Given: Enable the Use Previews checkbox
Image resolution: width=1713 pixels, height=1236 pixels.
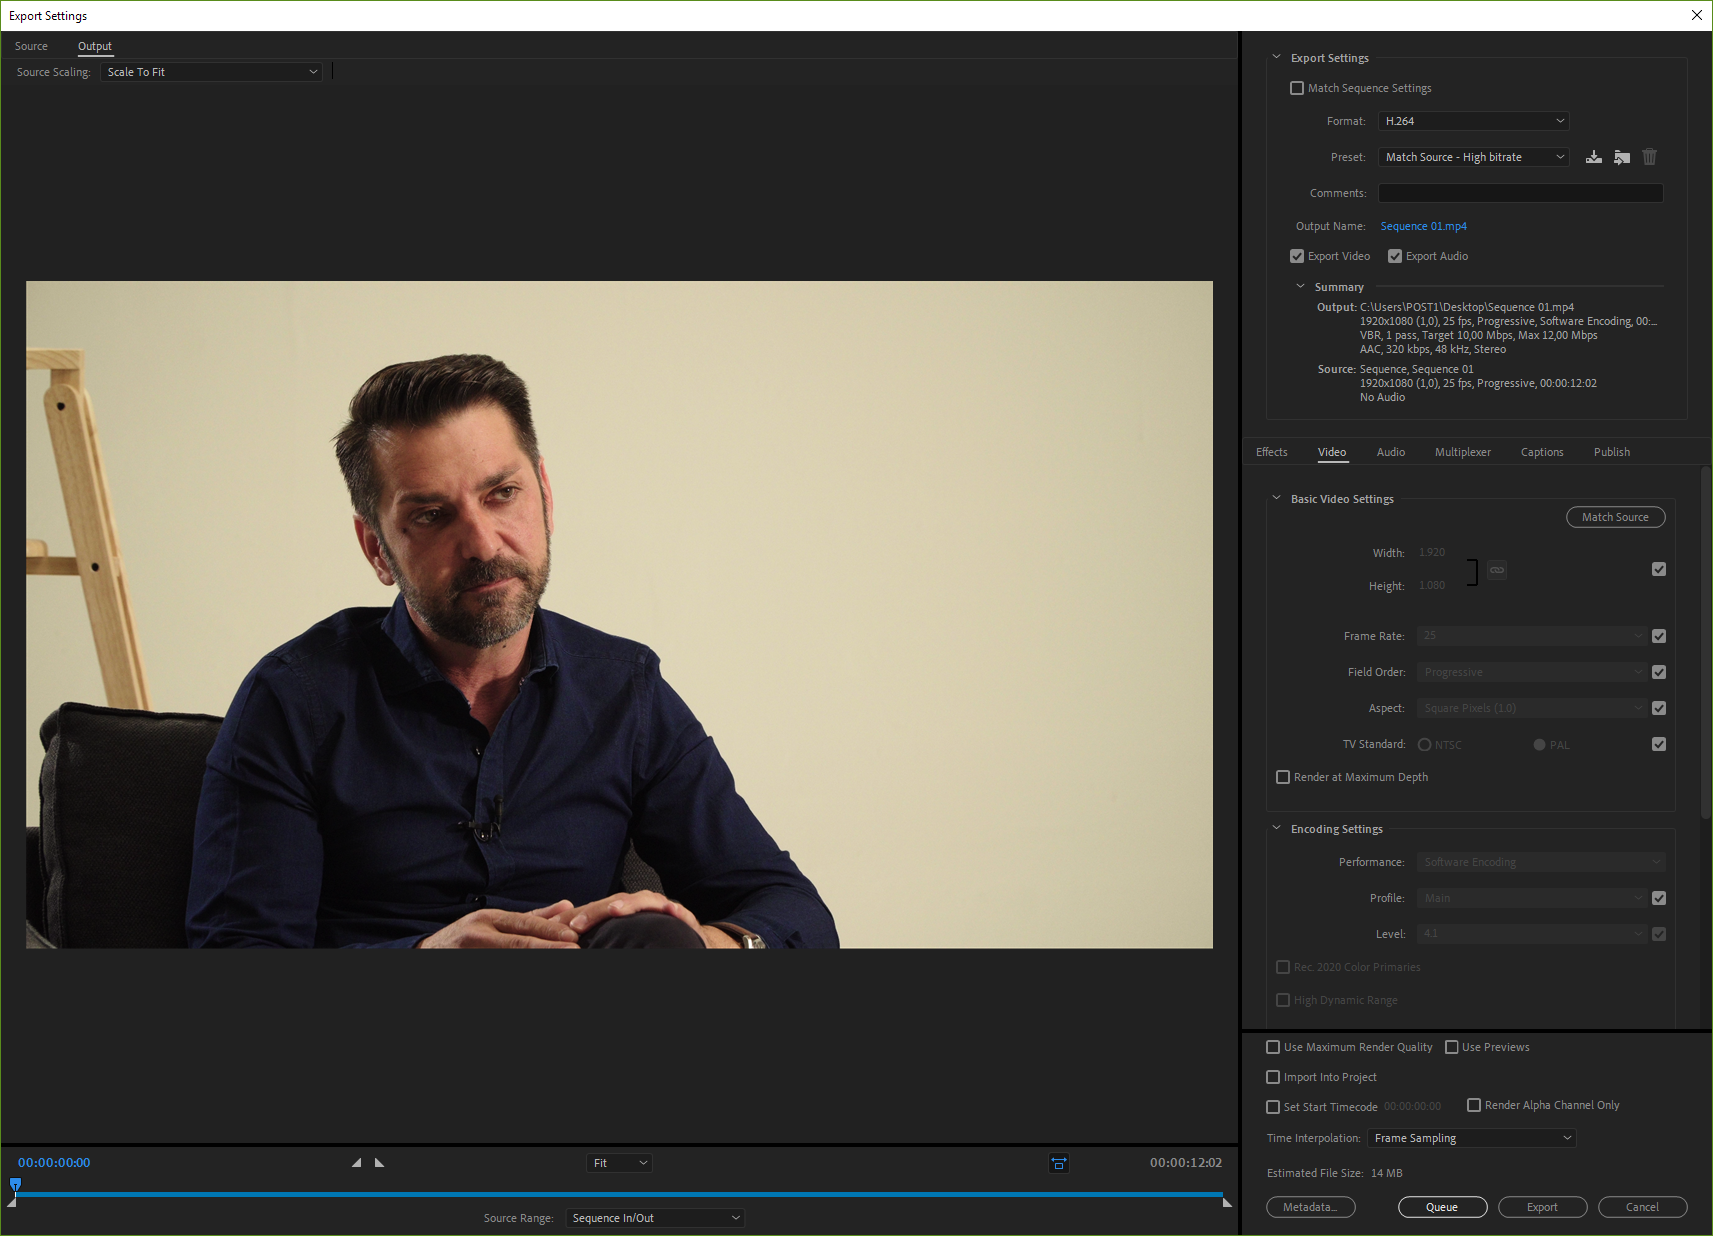Looking at the screenshot, I should (x=1452, y=1047).
